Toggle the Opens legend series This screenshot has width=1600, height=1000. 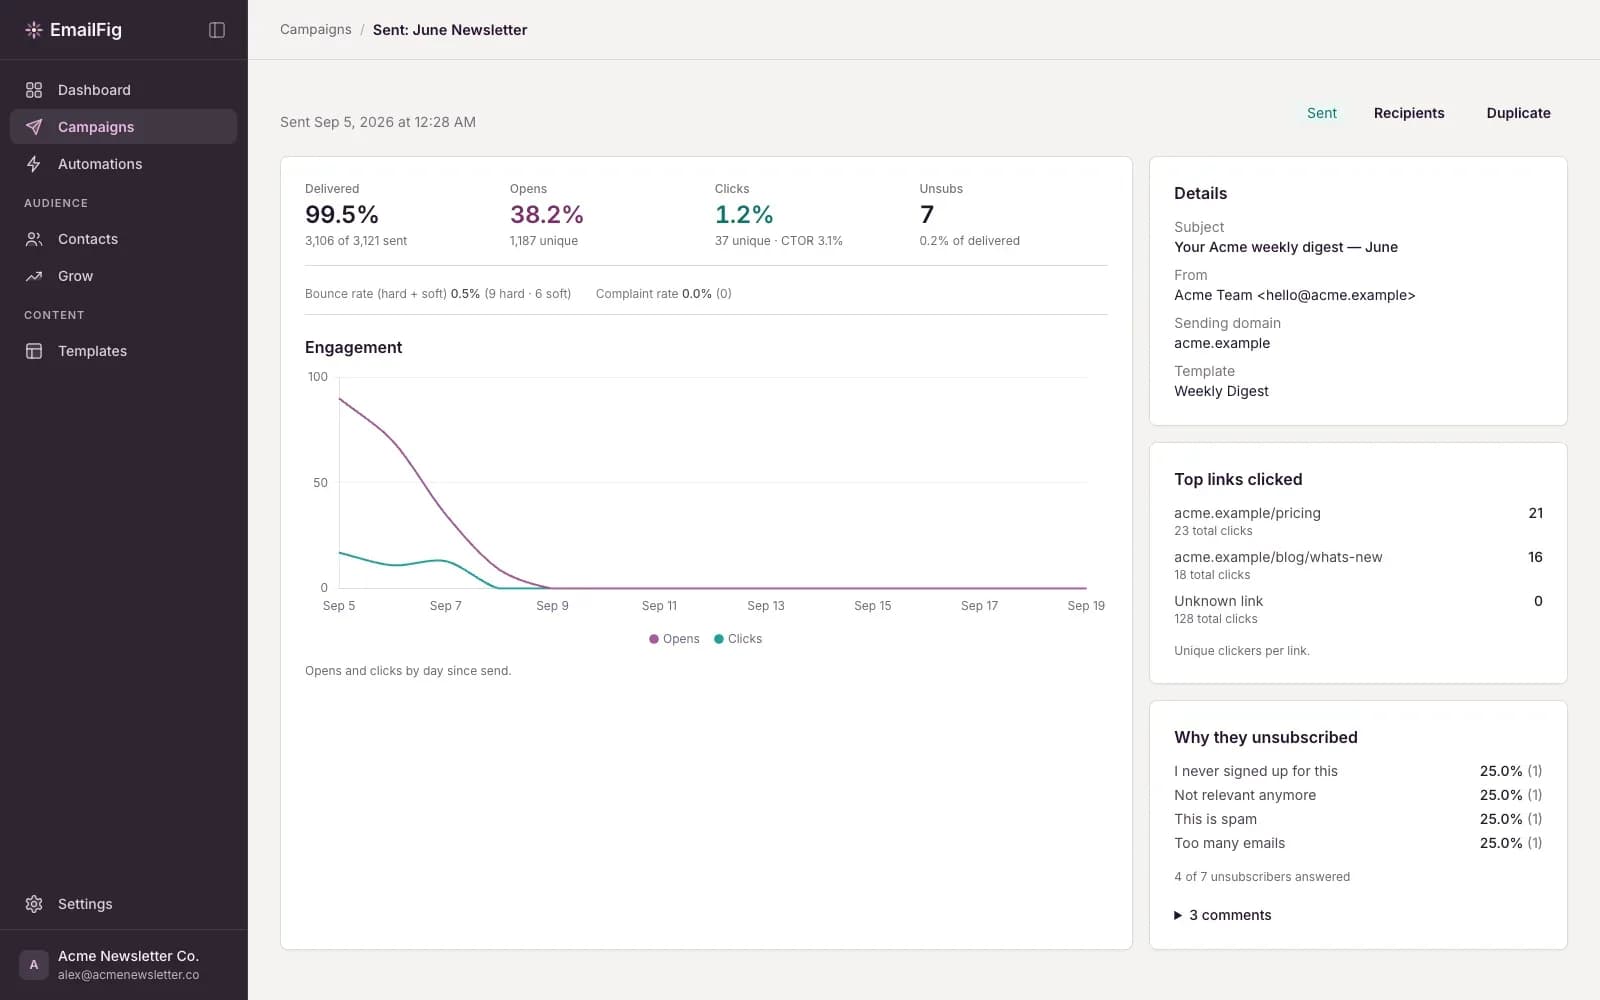pyautogui.click(x=674, y=639)
